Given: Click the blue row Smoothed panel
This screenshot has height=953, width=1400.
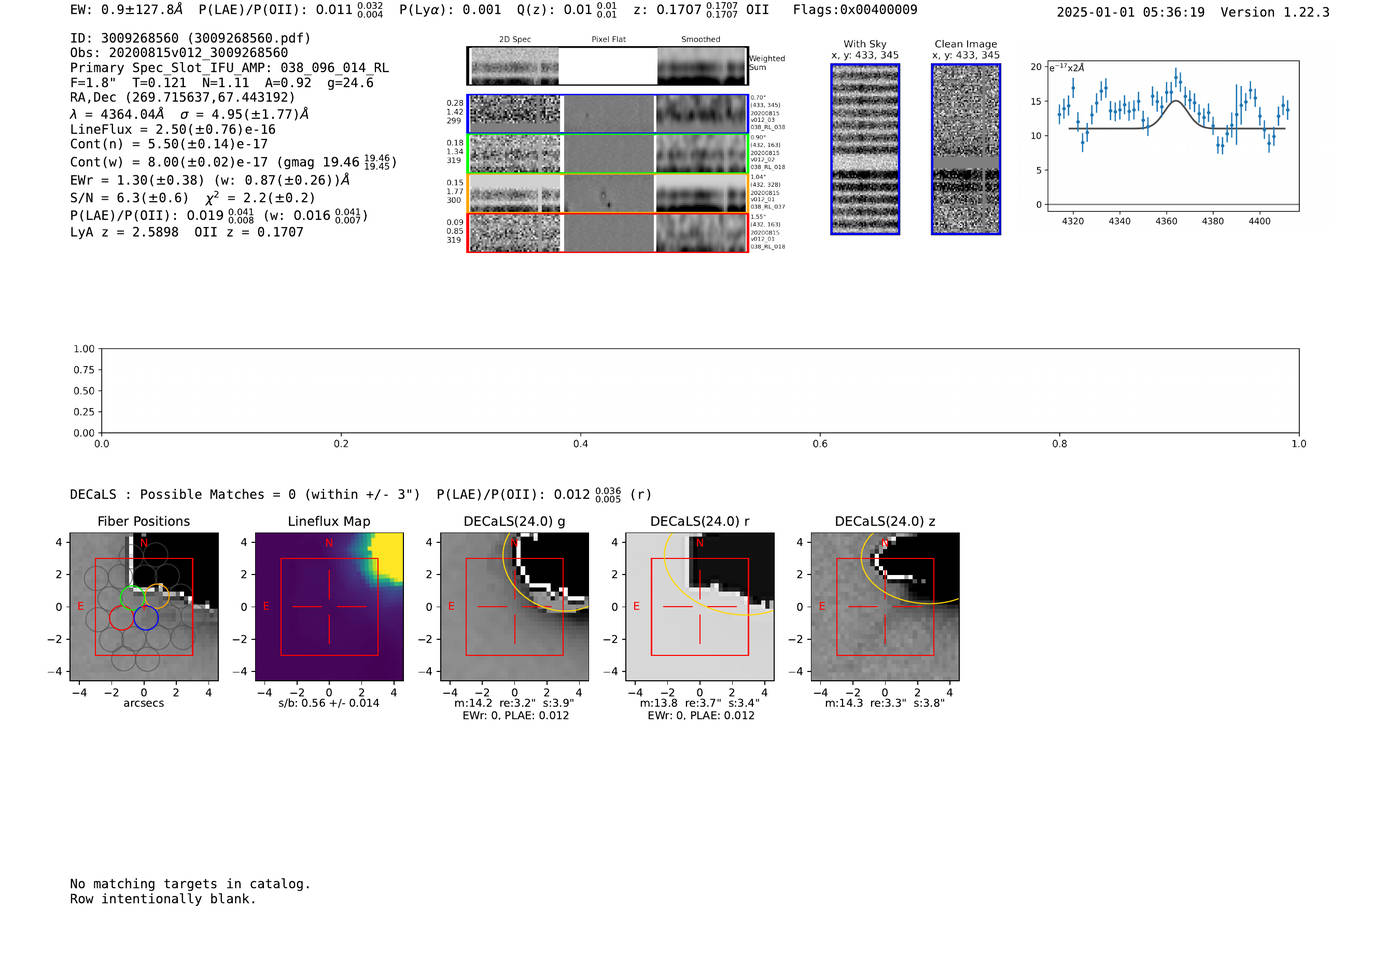Looking at the screenshot, I should [702, 114].
